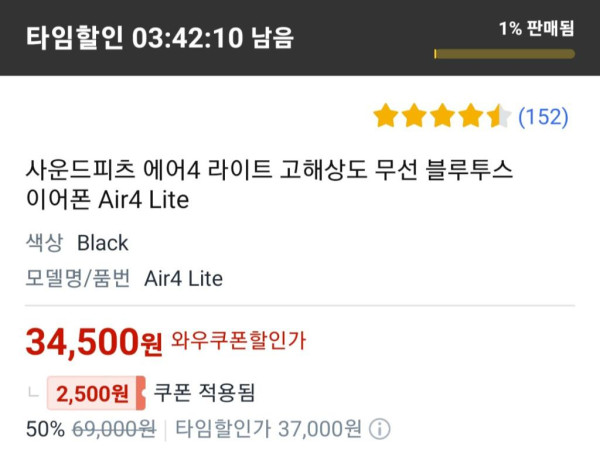Click the 2,500원 coupon badge
This screenshot has height=460, width=600.
tap(95, 392)
